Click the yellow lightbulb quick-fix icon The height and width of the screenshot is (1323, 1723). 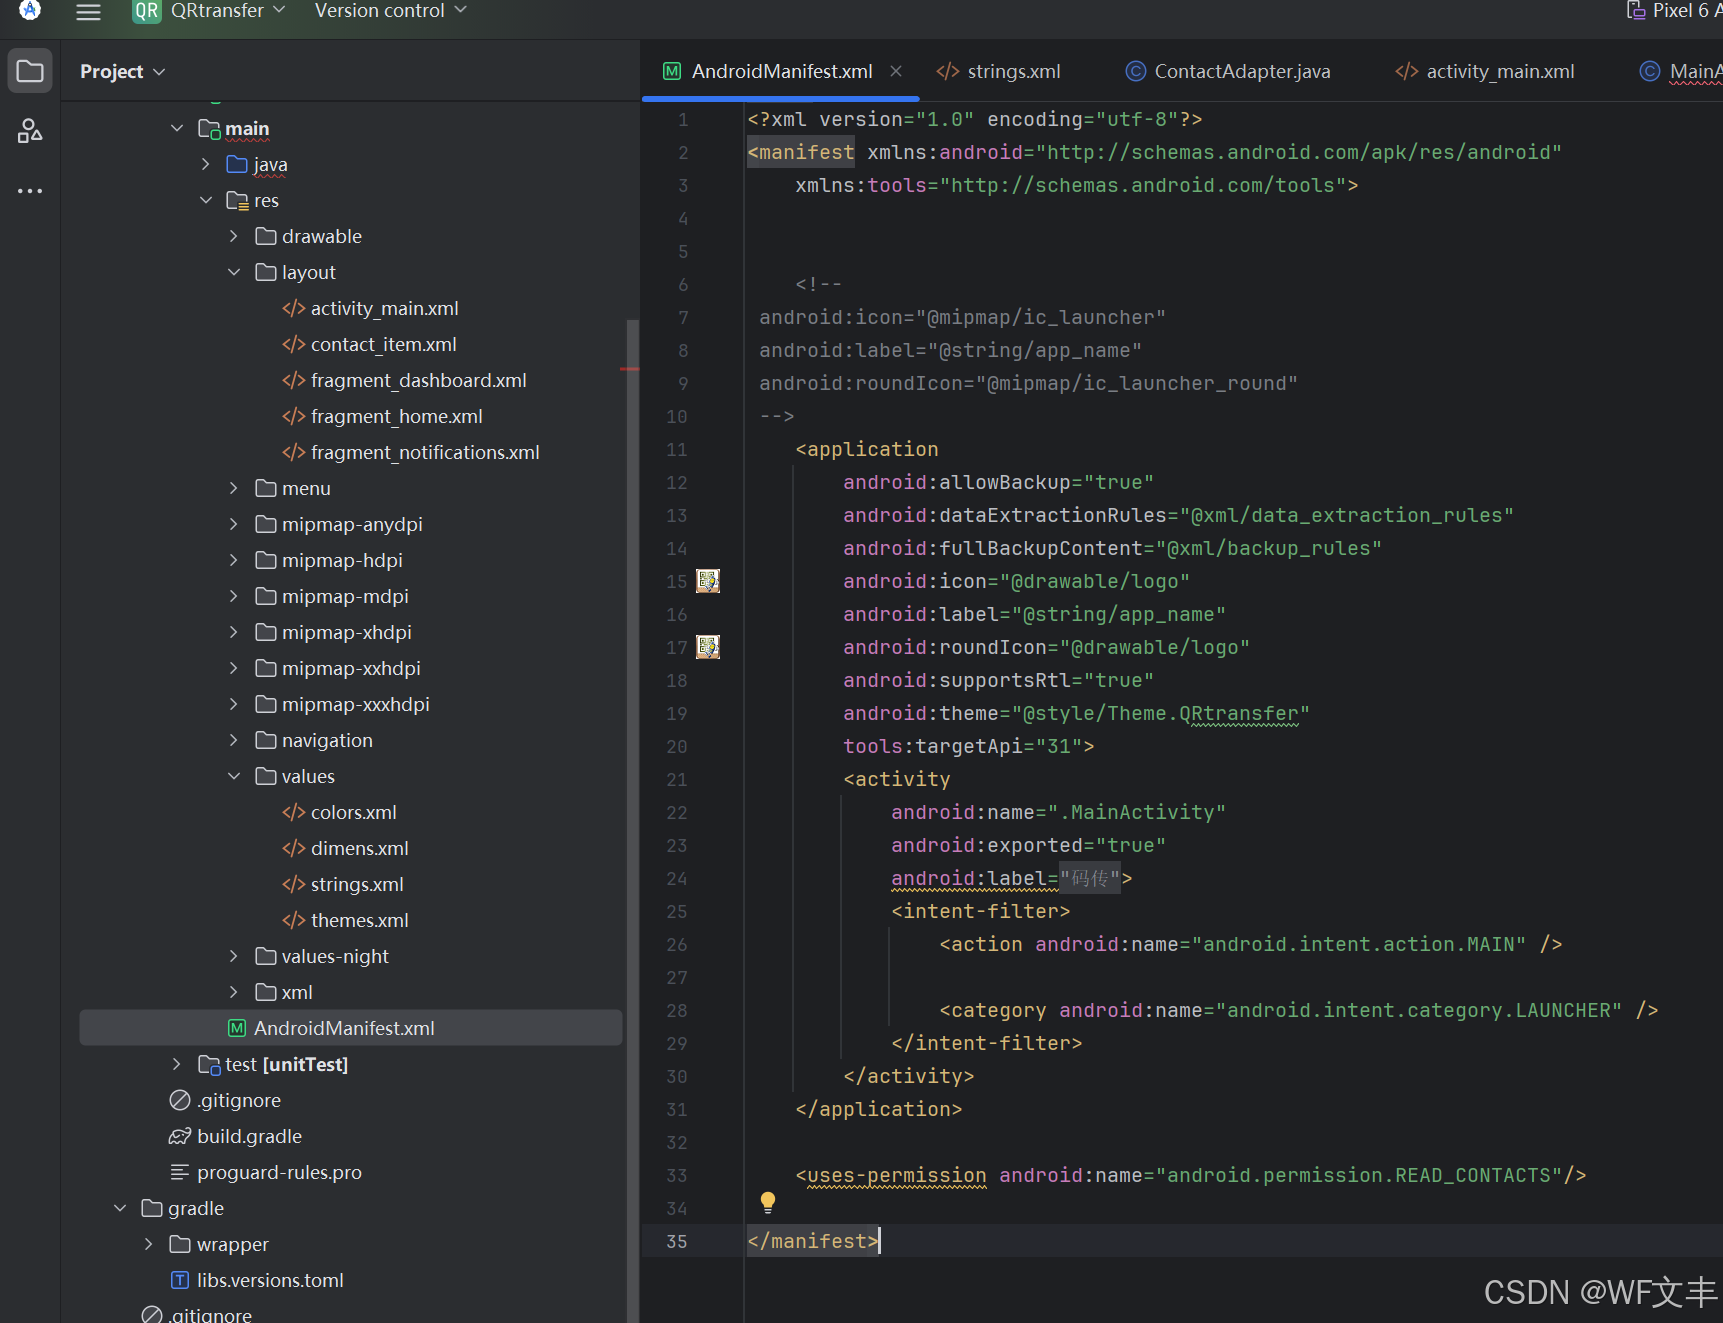pos(767,1201)
